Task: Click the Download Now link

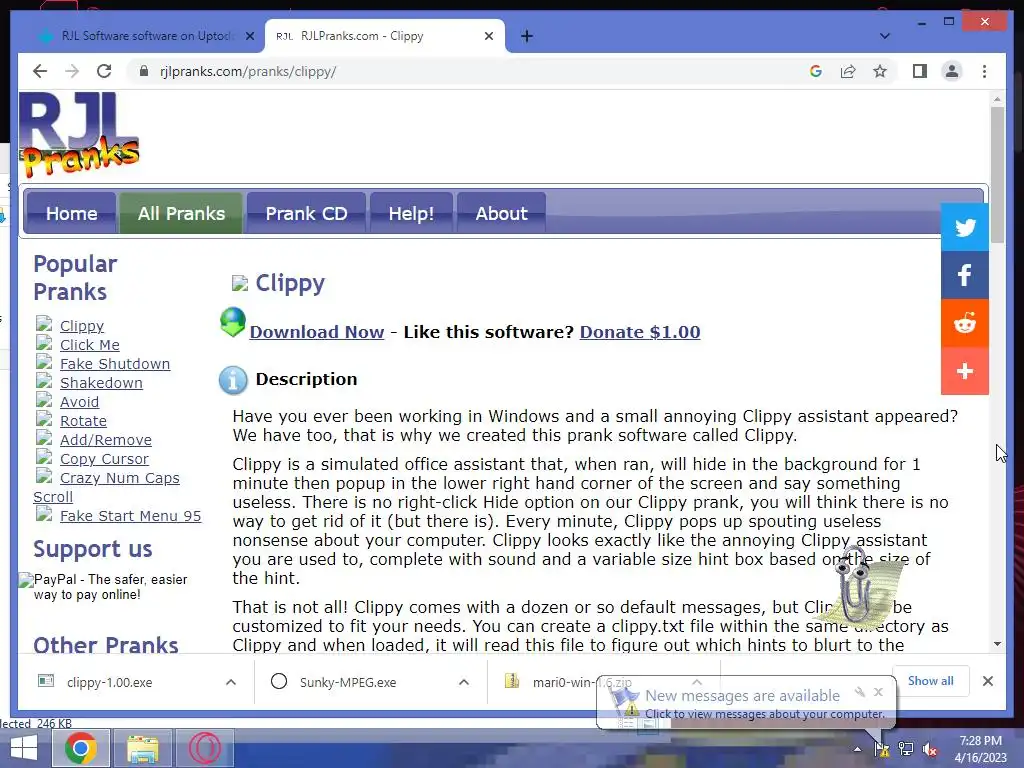Action: [x=317, y=332]
